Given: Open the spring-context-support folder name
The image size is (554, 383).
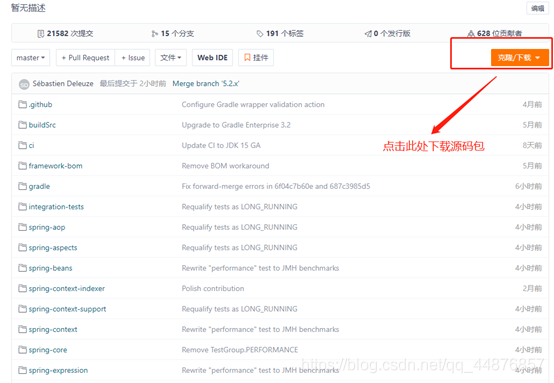Looking at the screenshot, I should coord(67,309).
